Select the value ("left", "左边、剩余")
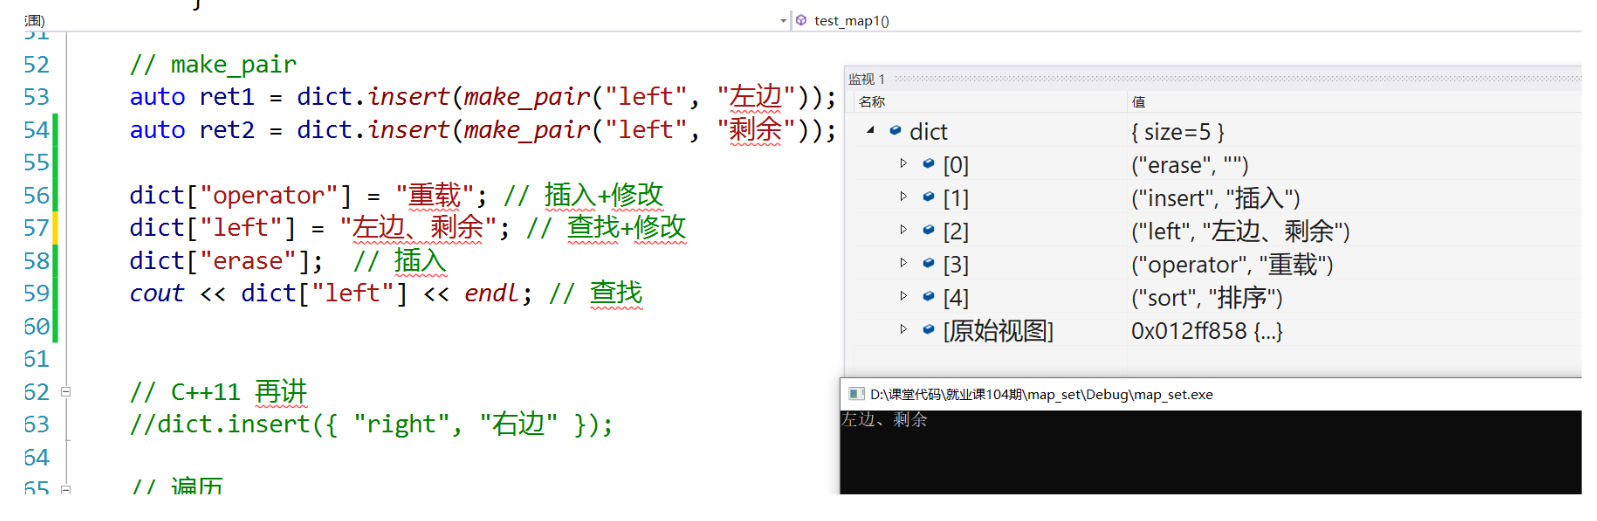 1240,231
